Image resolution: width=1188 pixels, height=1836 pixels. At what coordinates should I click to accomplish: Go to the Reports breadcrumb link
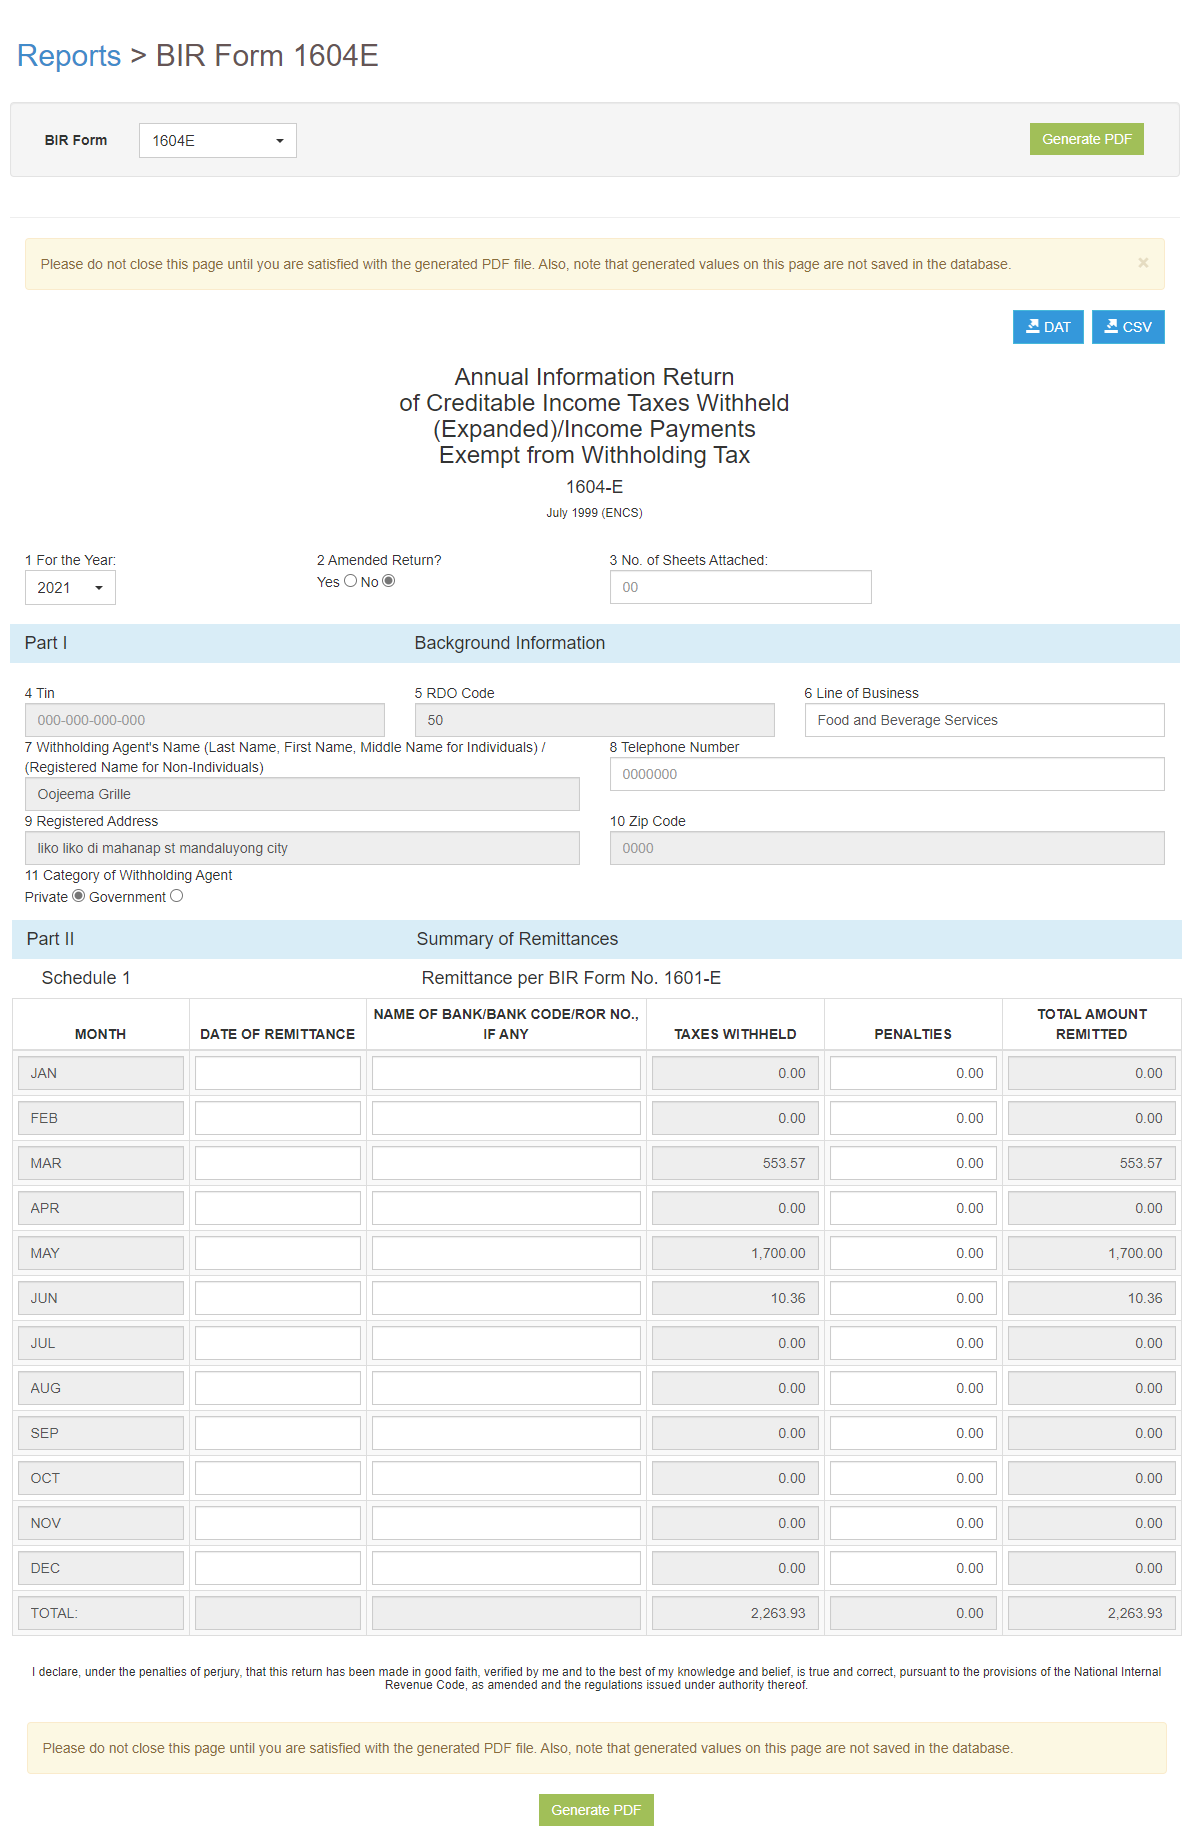click(69, 56)
